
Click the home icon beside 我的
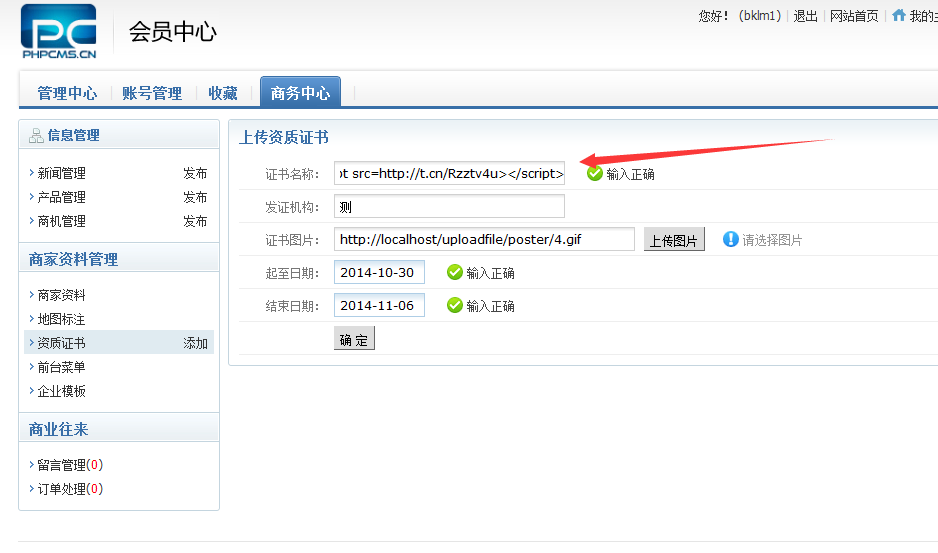coord(899,16)
